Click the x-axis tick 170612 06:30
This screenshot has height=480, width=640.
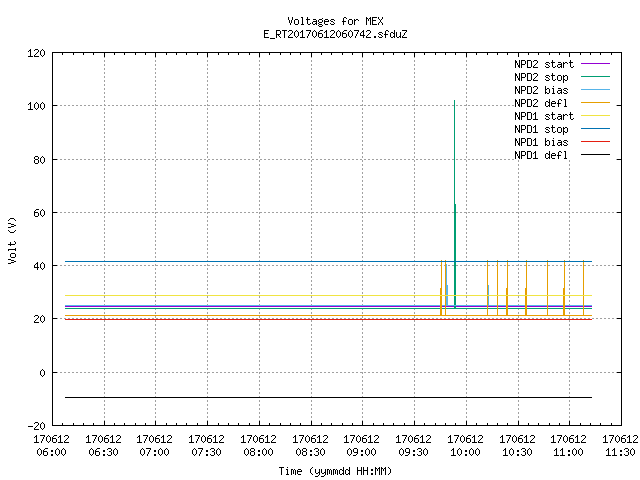coord(103,446)
